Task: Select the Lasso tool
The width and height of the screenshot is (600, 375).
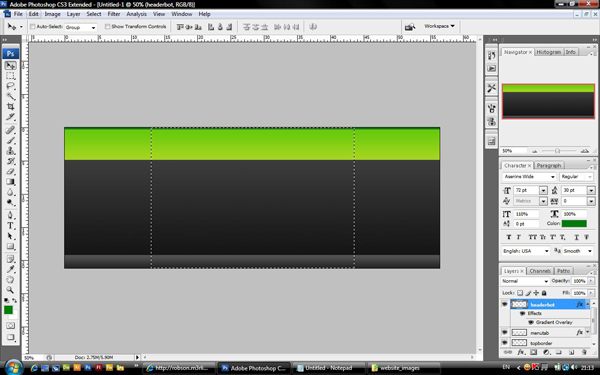Action: pyautogui.click(x=11, y=86)
